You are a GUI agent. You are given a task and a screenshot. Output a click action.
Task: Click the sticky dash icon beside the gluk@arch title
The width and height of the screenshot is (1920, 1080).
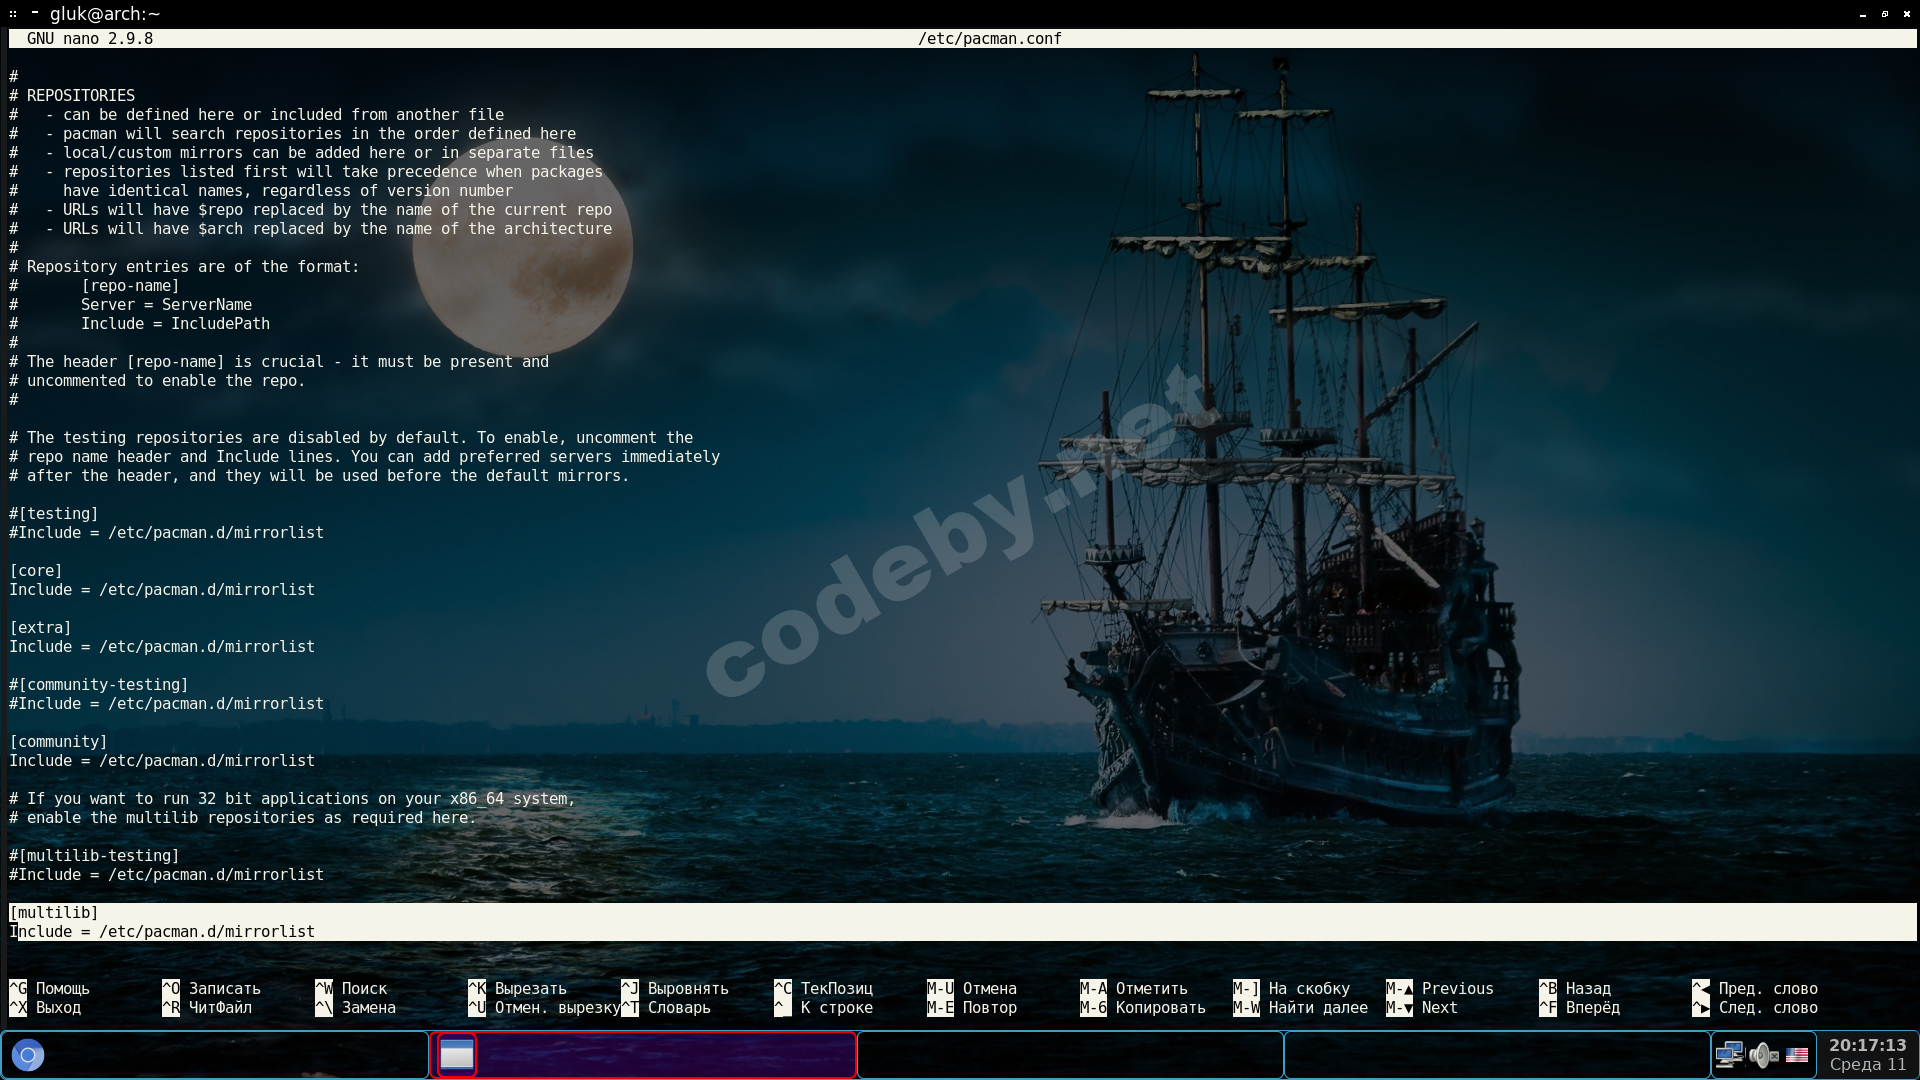click(x=35, y=13)
